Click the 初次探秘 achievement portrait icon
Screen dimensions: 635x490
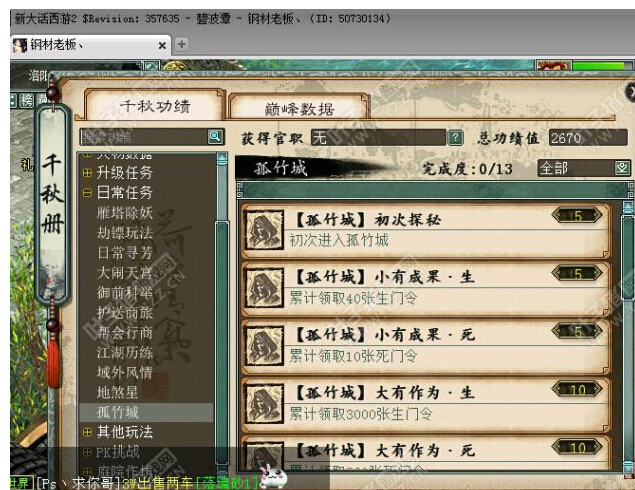[264, 230]
